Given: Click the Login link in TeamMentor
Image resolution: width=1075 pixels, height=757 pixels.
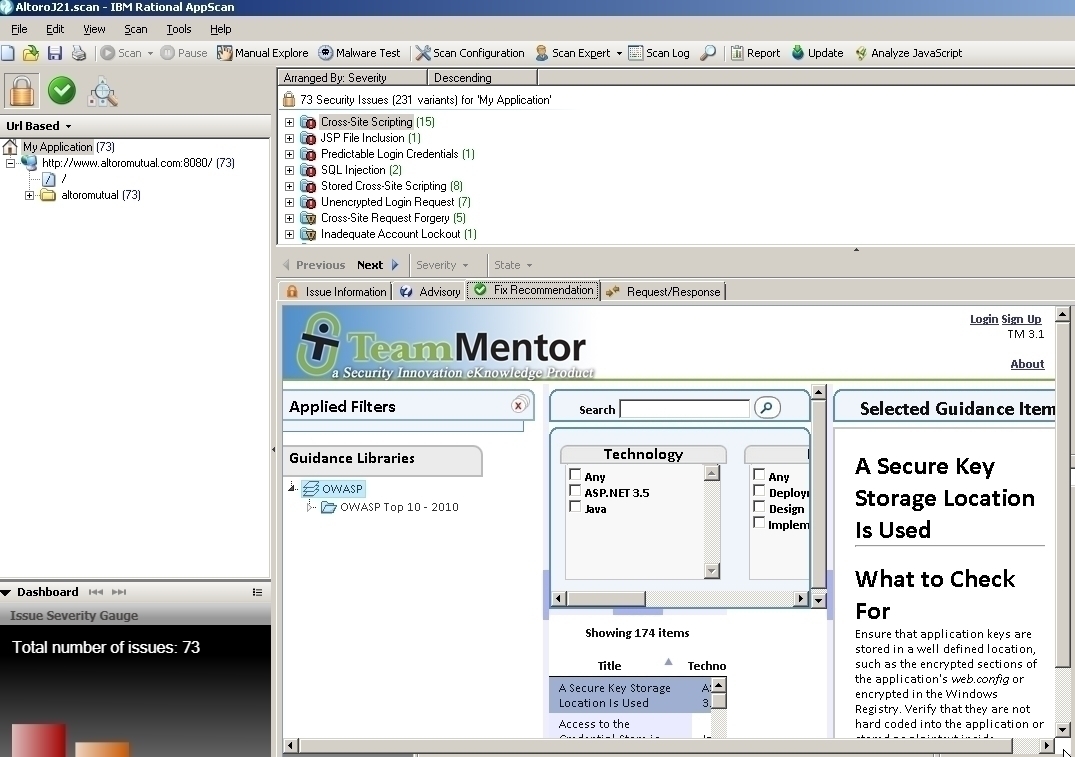Looking at the screenshot, I should tap(983, 319).
